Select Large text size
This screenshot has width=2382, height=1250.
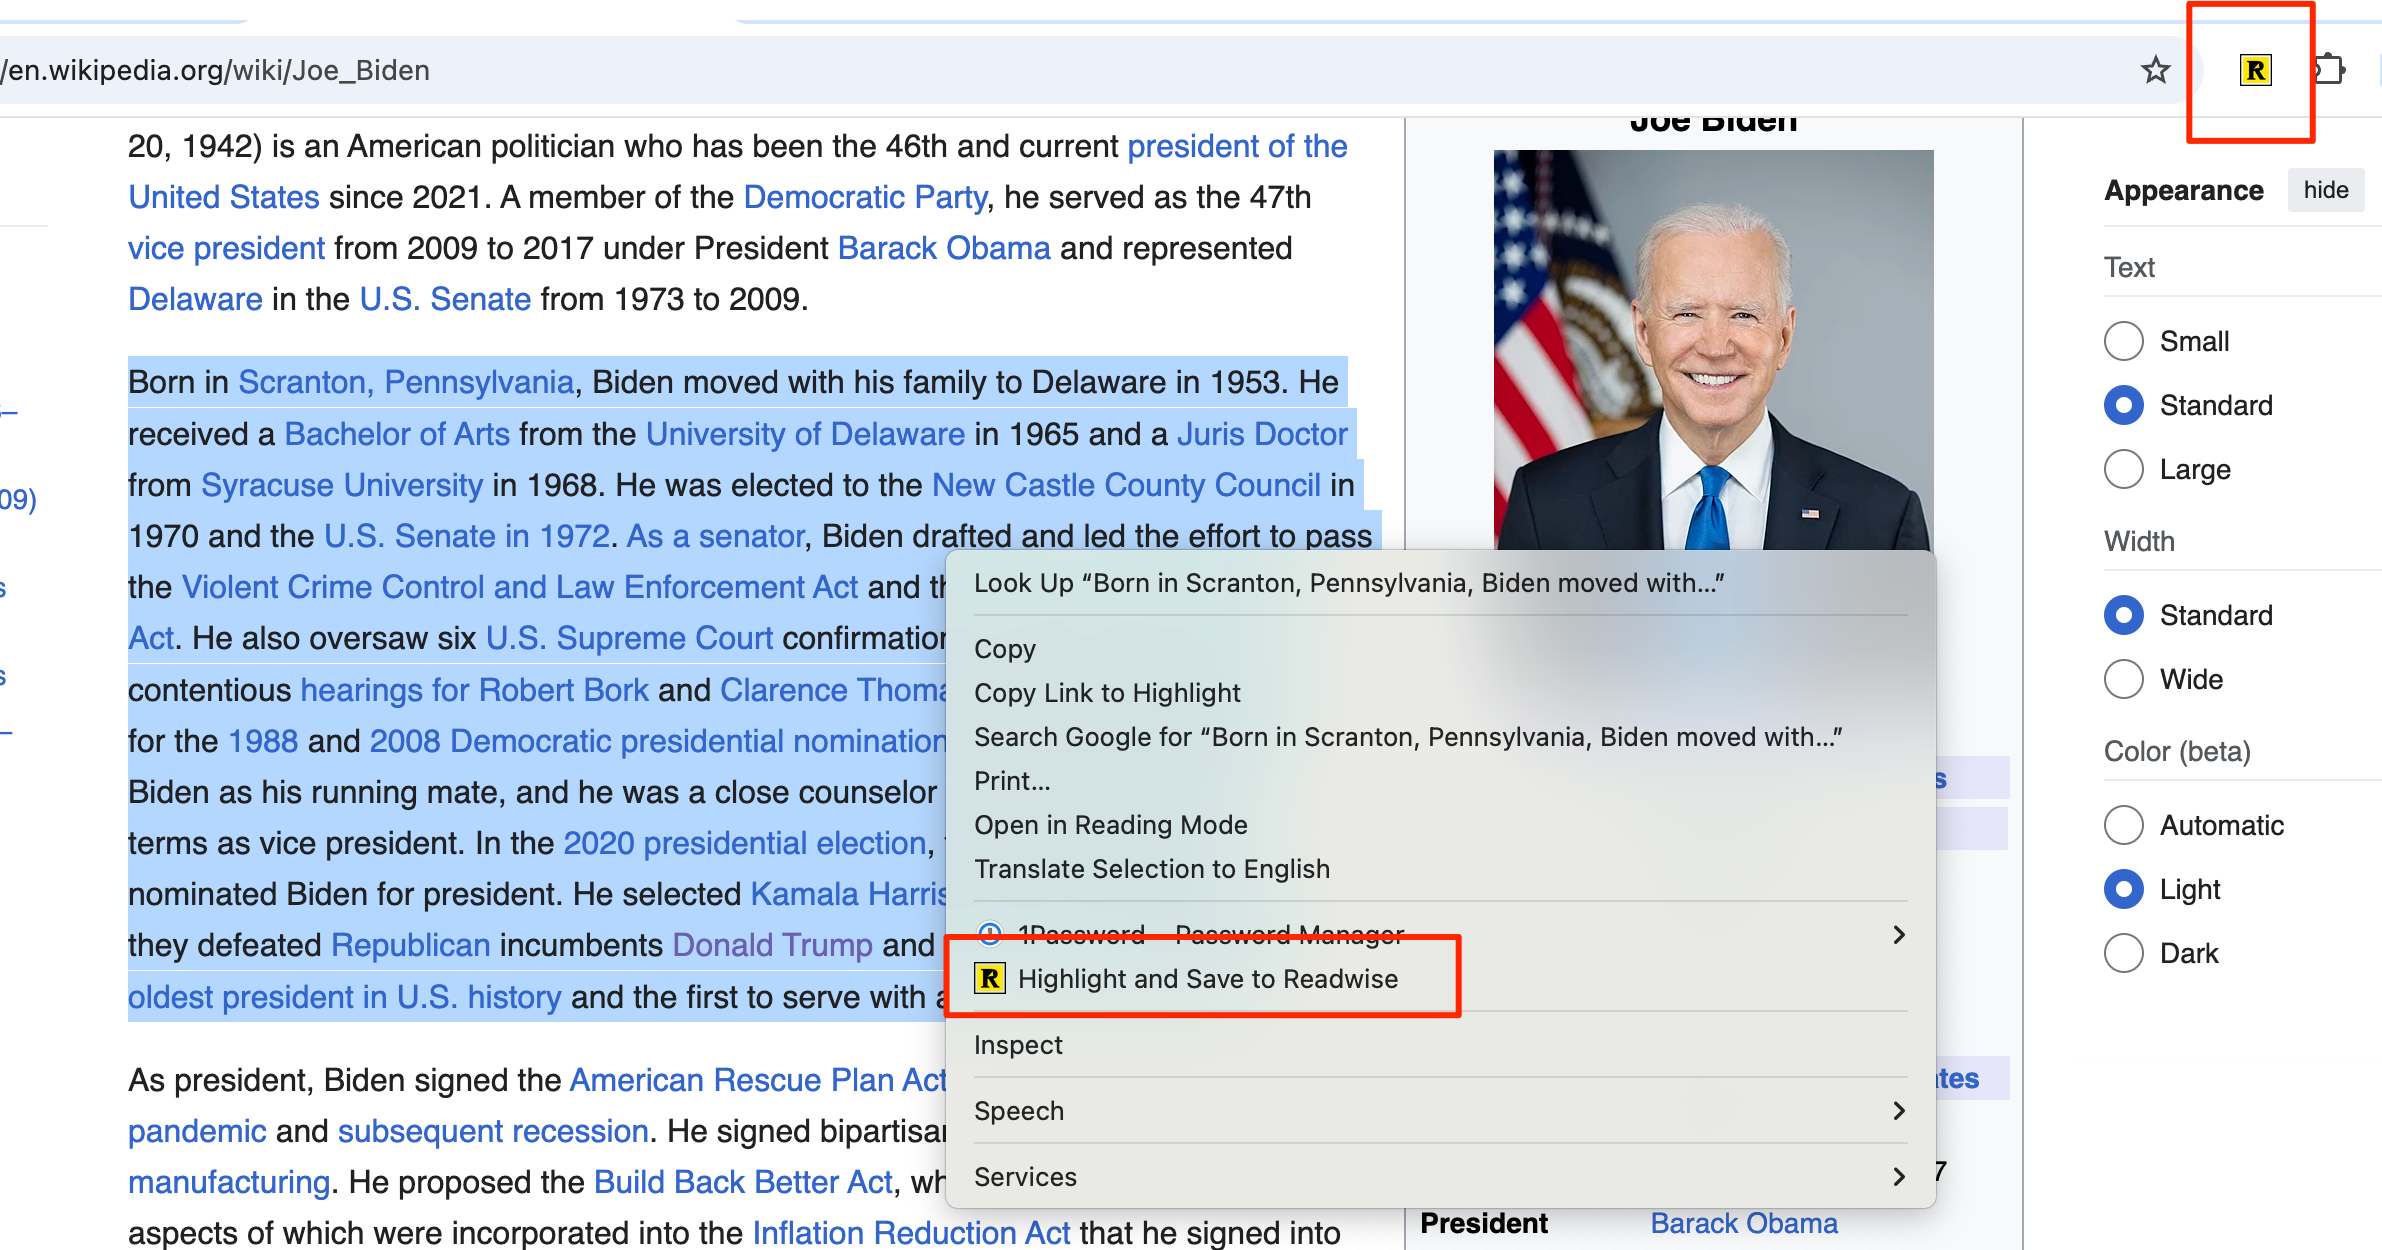pyautogui.click(x=2124, y=469)
